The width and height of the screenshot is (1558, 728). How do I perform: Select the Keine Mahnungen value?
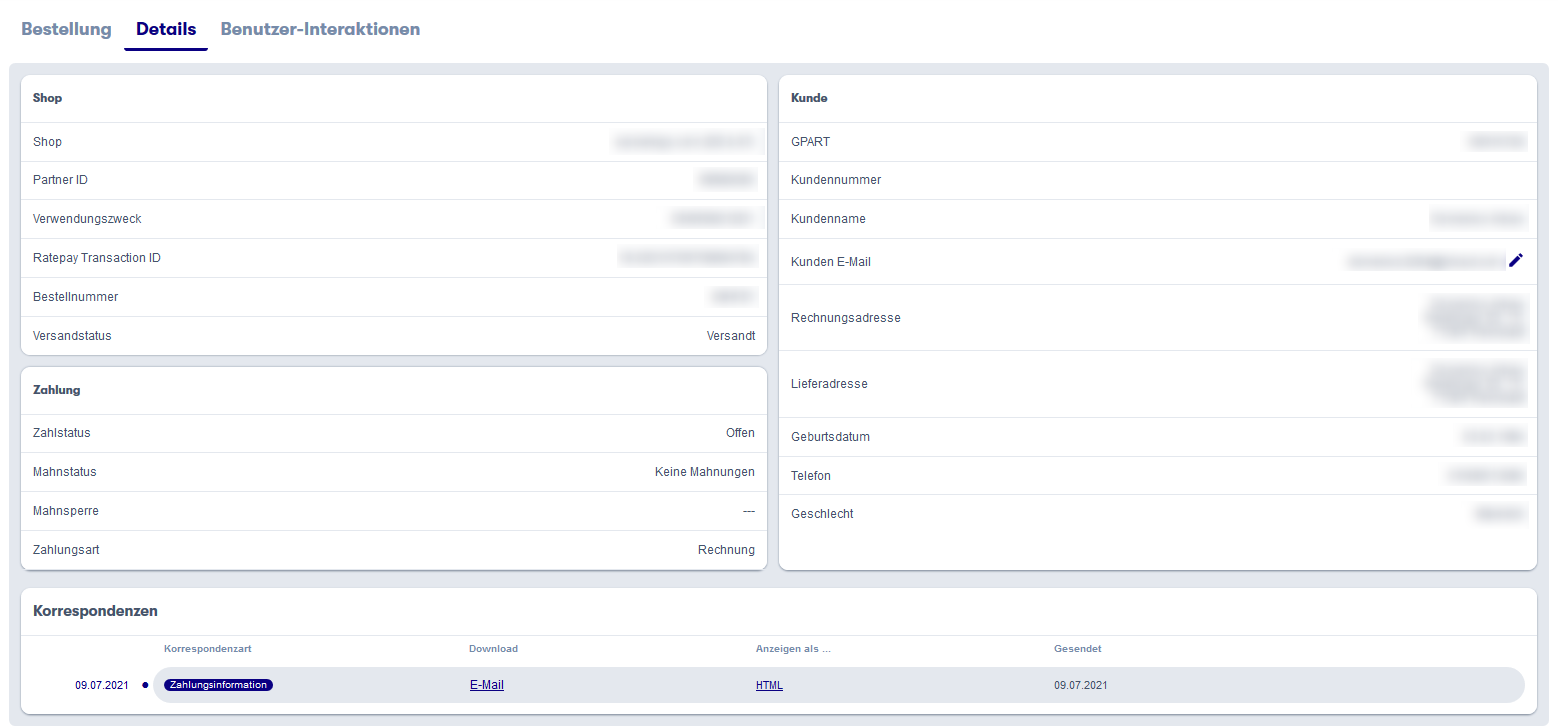point(704,472)
